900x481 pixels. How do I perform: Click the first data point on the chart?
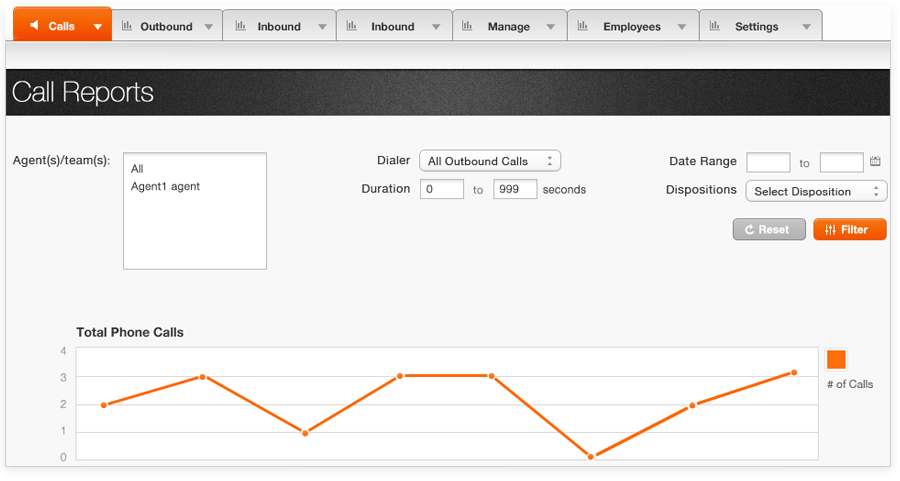pos(104,405)
